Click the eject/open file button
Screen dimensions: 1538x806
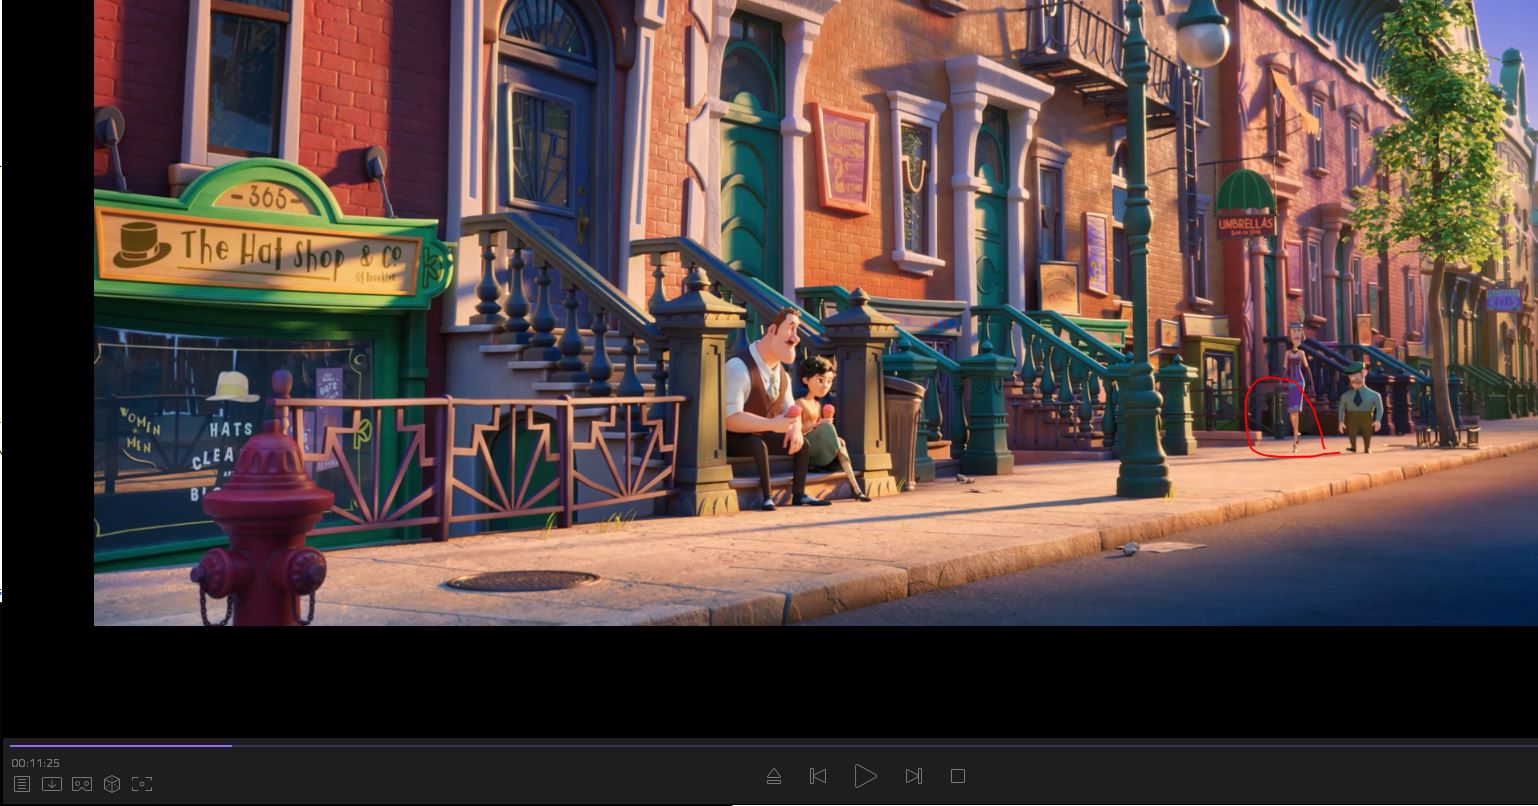coord(773,776)
